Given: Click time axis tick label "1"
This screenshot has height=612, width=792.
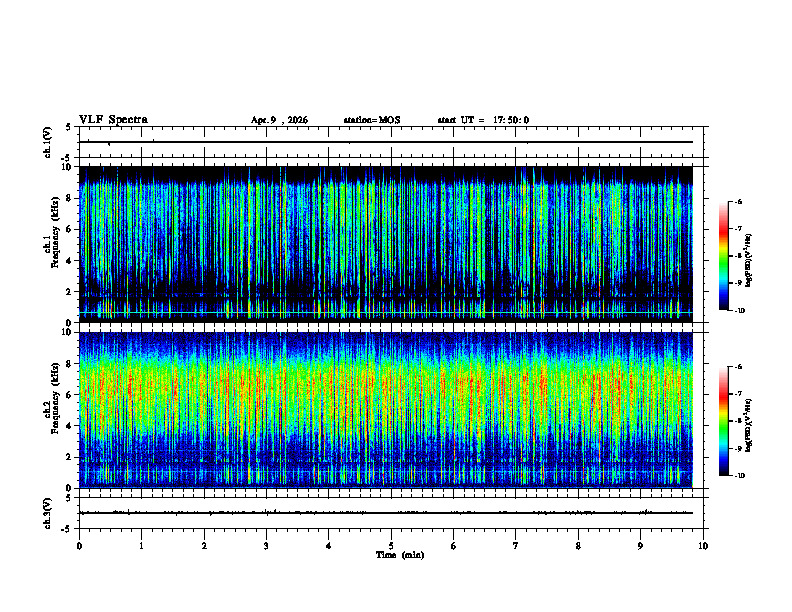Looking at the screenshot, I should tap(141, 546).
